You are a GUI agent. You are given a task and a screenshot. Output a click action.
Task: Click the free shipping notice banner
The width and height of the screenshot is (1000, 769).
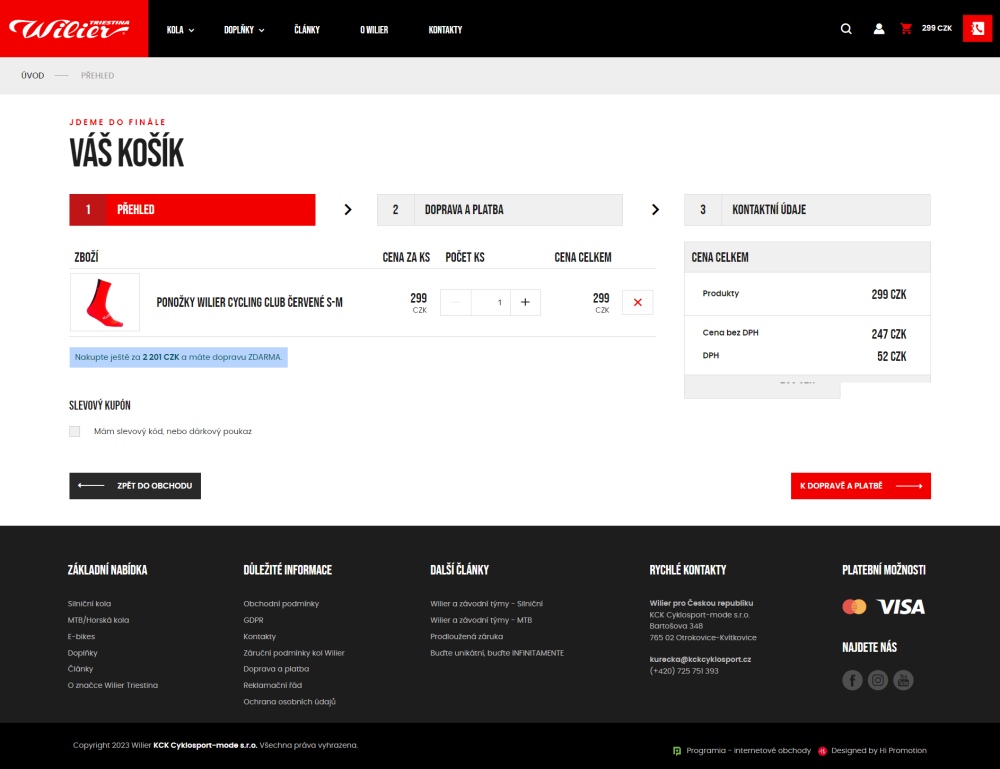pyautogui.click(x=179, y=358)
